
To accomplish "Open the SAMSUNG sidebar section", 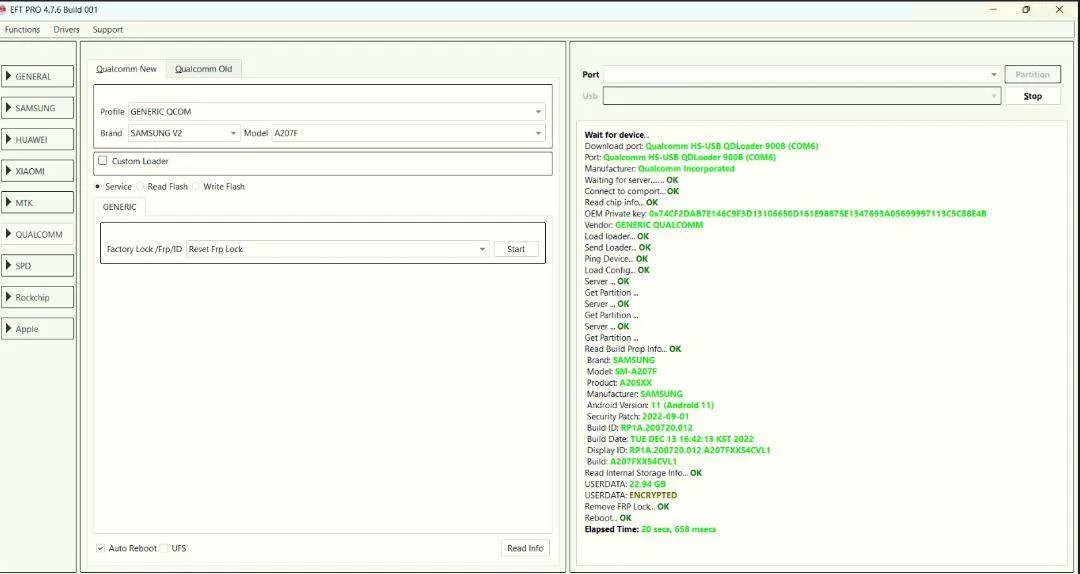I will (38, 108).
